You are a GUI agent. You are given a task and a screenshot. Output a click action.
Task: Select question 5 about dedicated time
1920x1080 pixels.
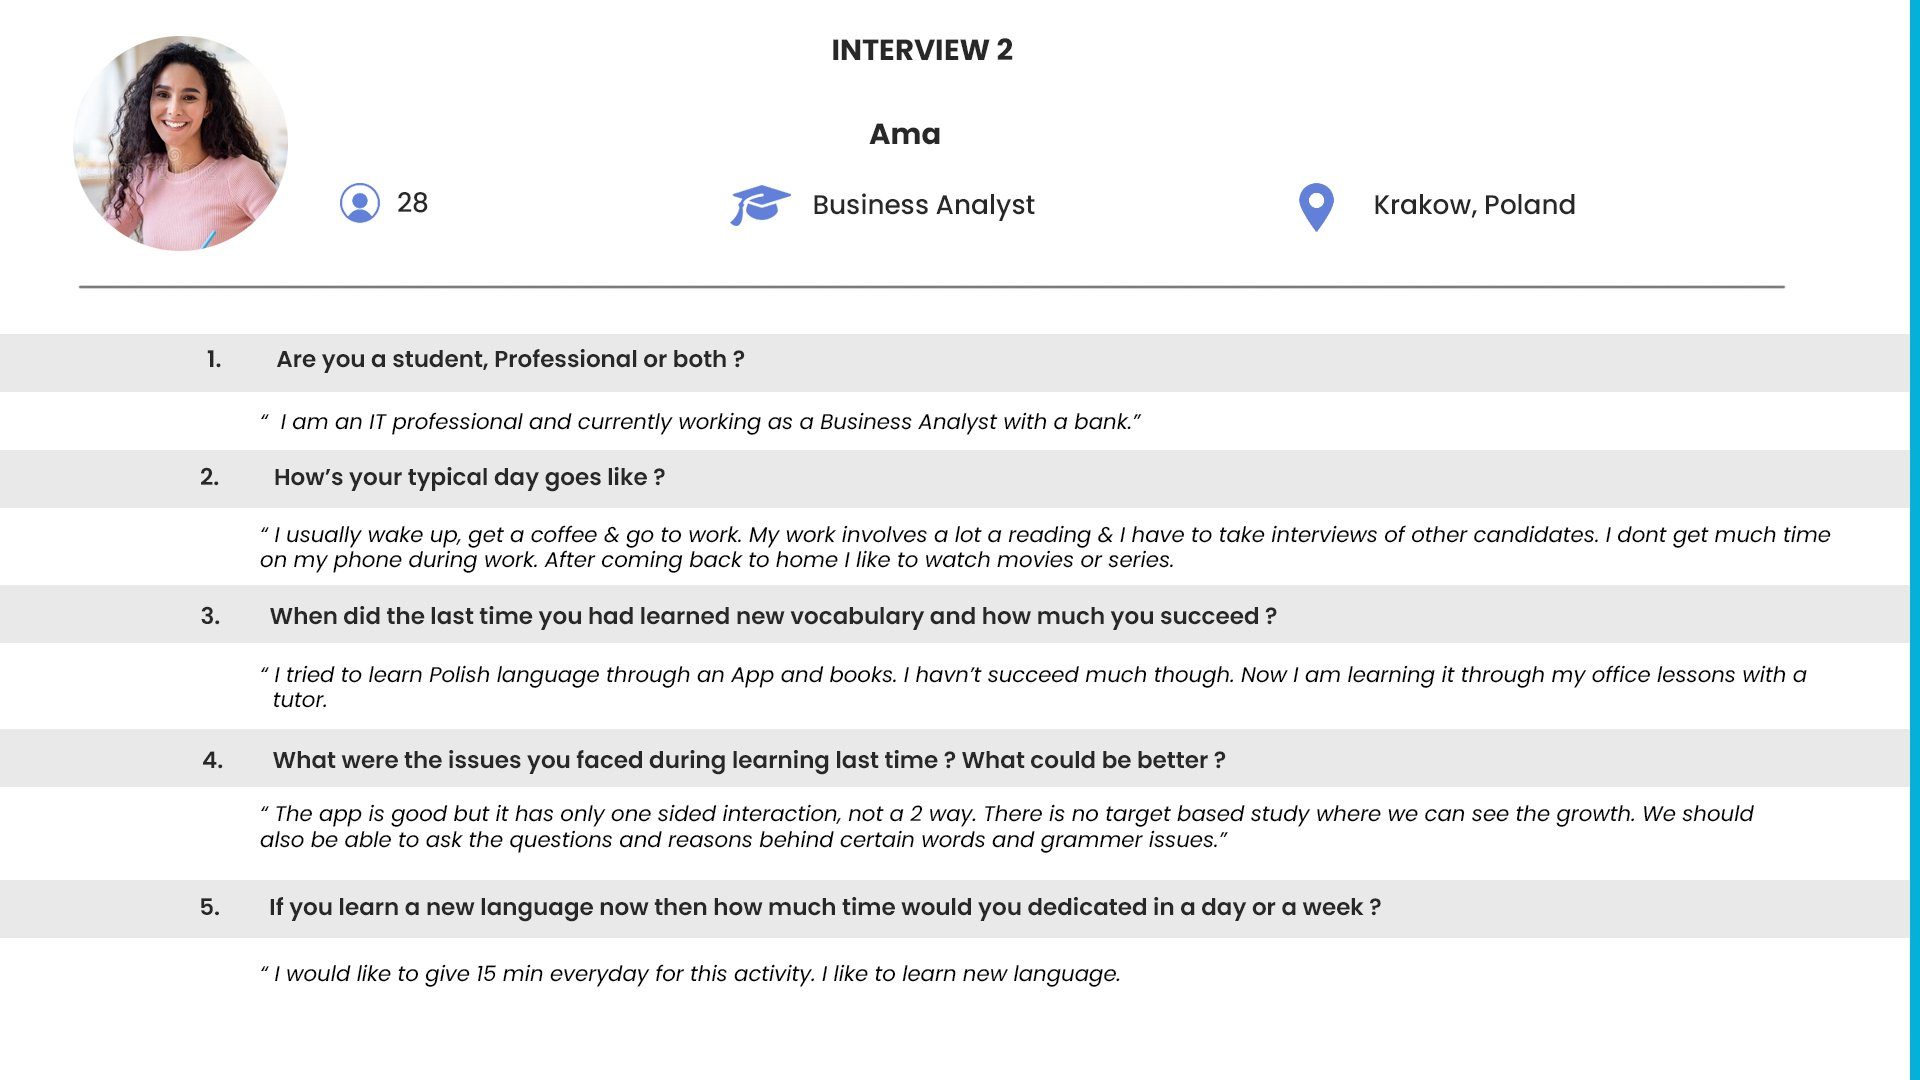tap(955, 908)
